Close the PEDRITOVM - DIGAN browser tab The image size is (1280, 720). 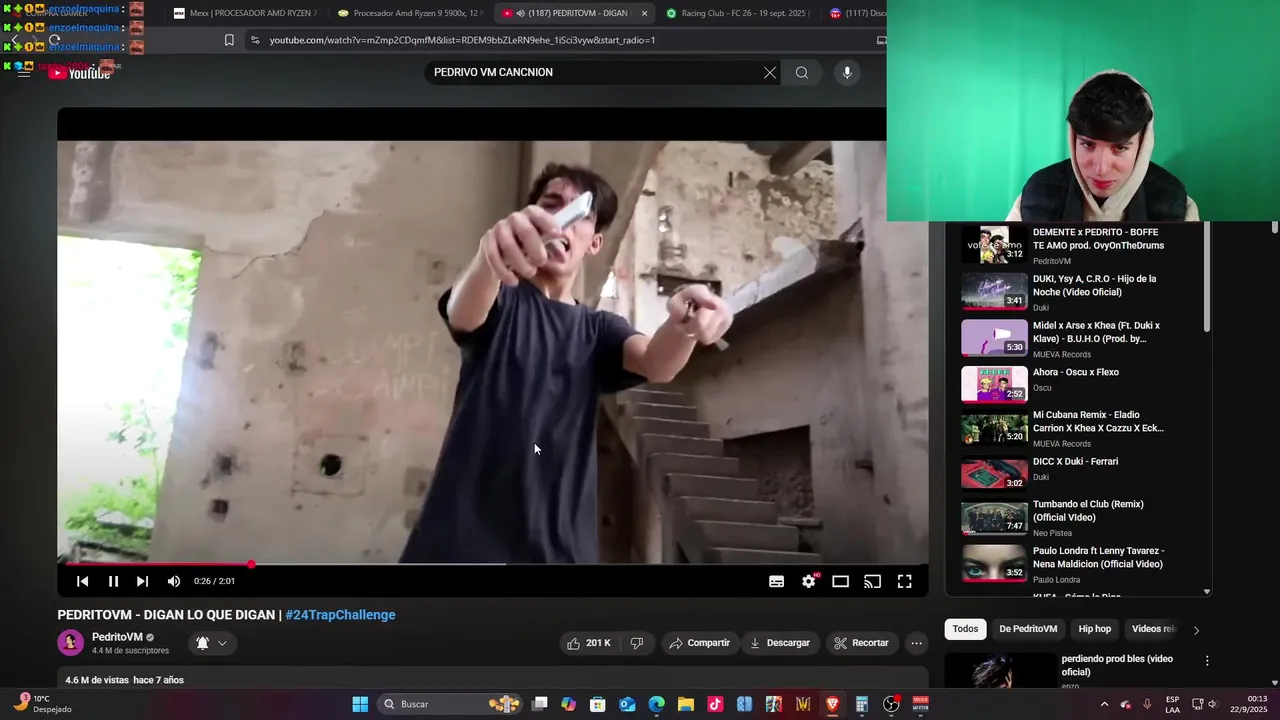click(644, 13)
